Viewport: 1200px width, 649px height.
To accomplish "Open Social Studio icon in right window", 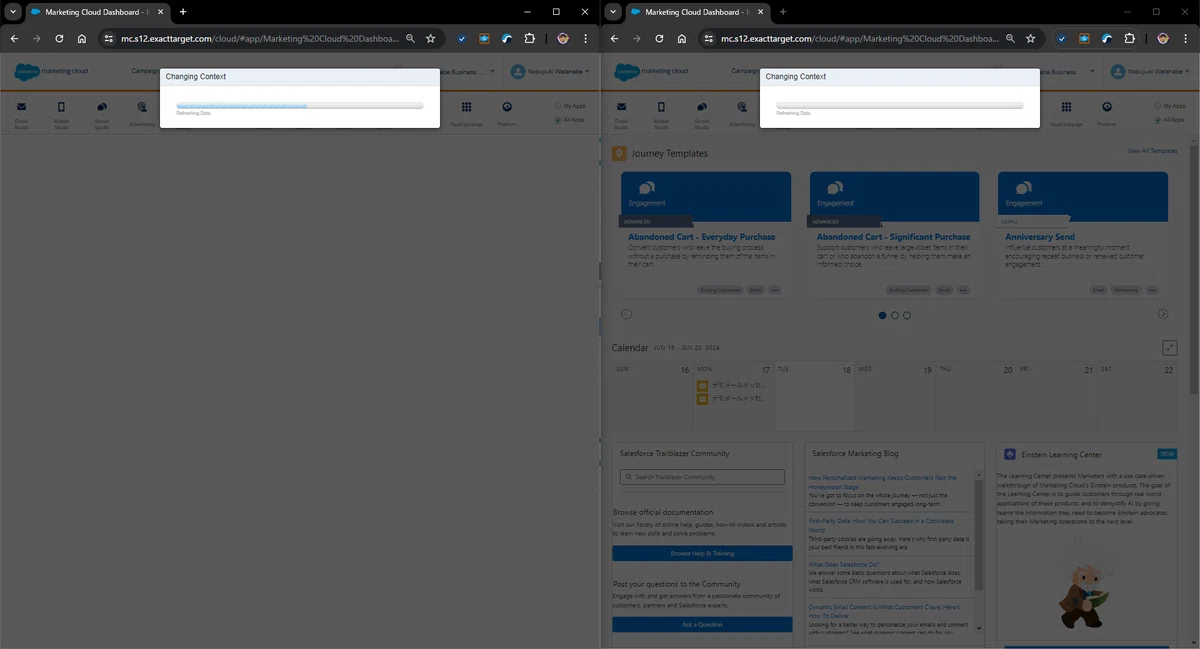I will pos(701,108).
